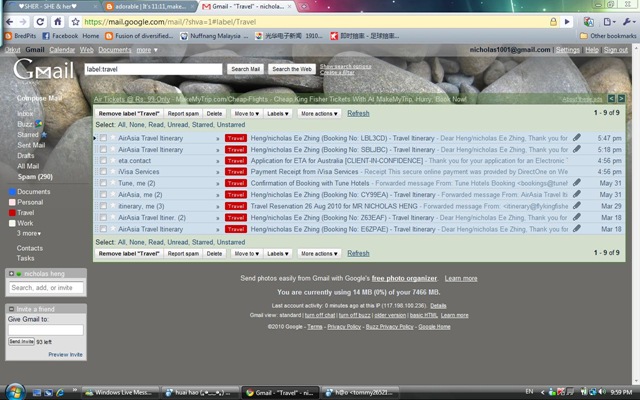Click the red Travel label color square

(12, 213)
